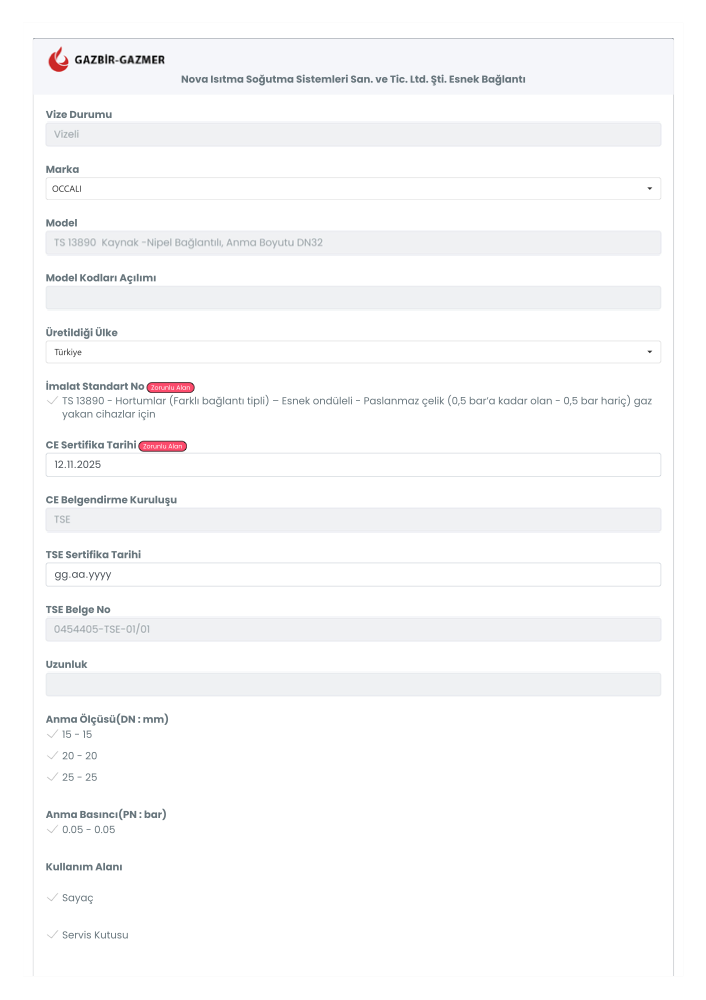Open the Marka dropdown showing OCCALI

[353, 189]
